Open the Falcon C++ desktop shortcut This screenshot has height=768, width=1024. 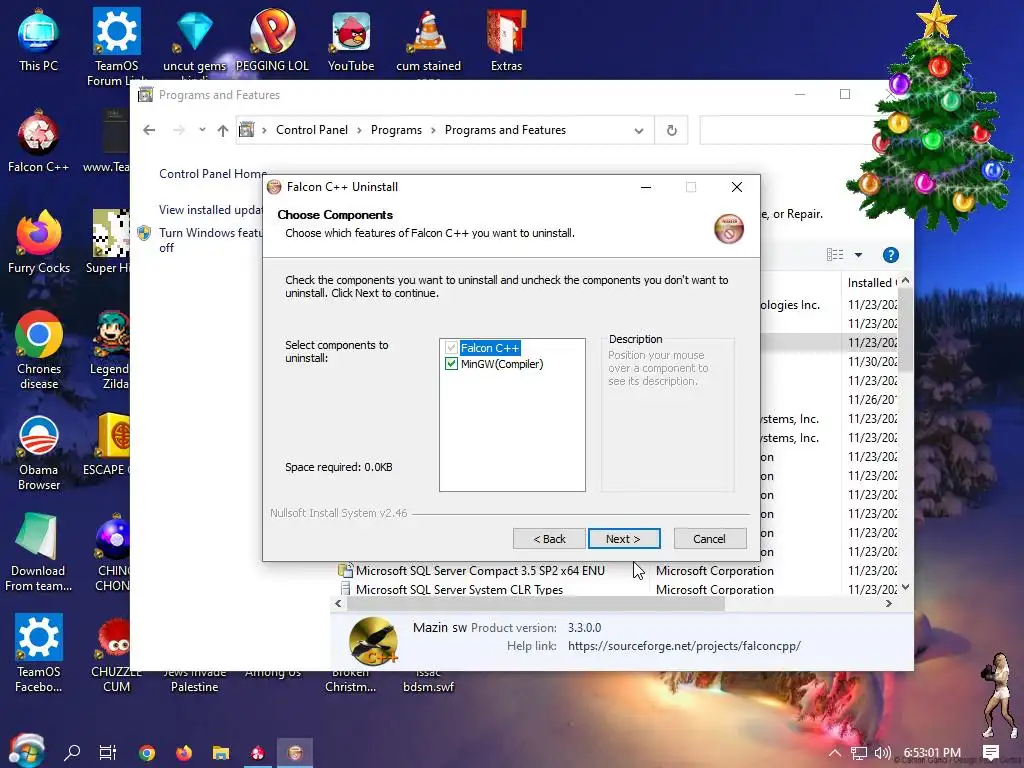(x=39, y=142)
